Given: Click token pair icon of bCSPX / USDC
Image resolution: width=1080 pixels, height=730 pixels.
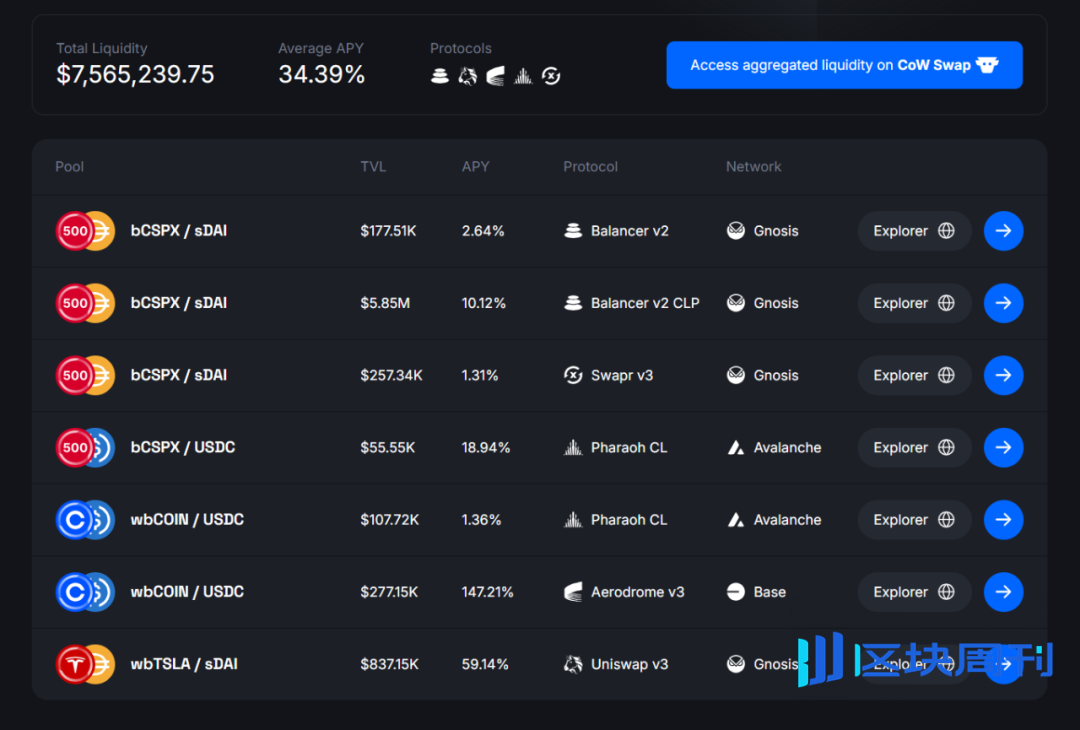Looking at the screenshot, I should point(85,448).
